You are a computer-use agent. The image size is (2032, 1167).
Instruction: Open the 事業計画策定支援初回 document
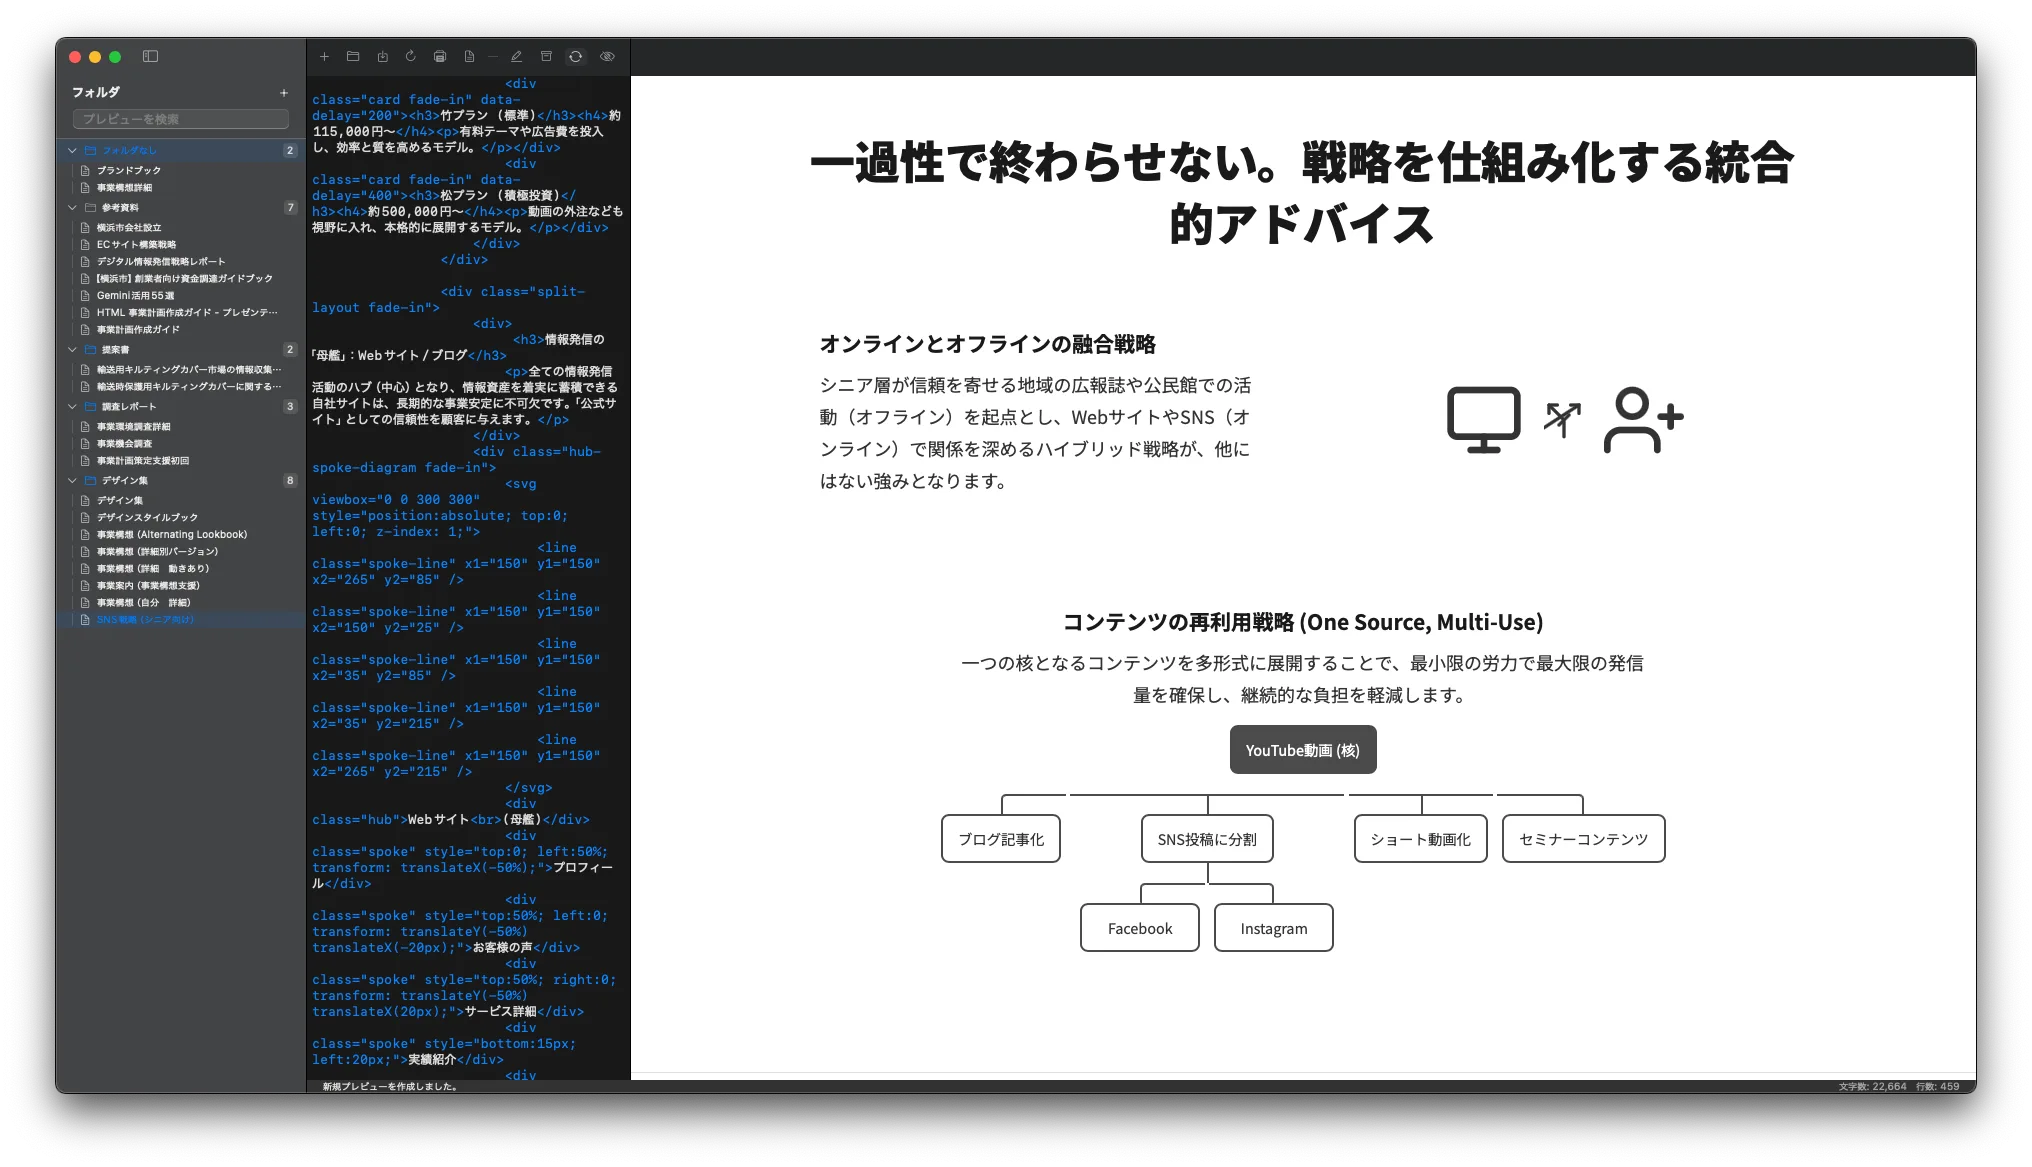(x=181, y=461)
